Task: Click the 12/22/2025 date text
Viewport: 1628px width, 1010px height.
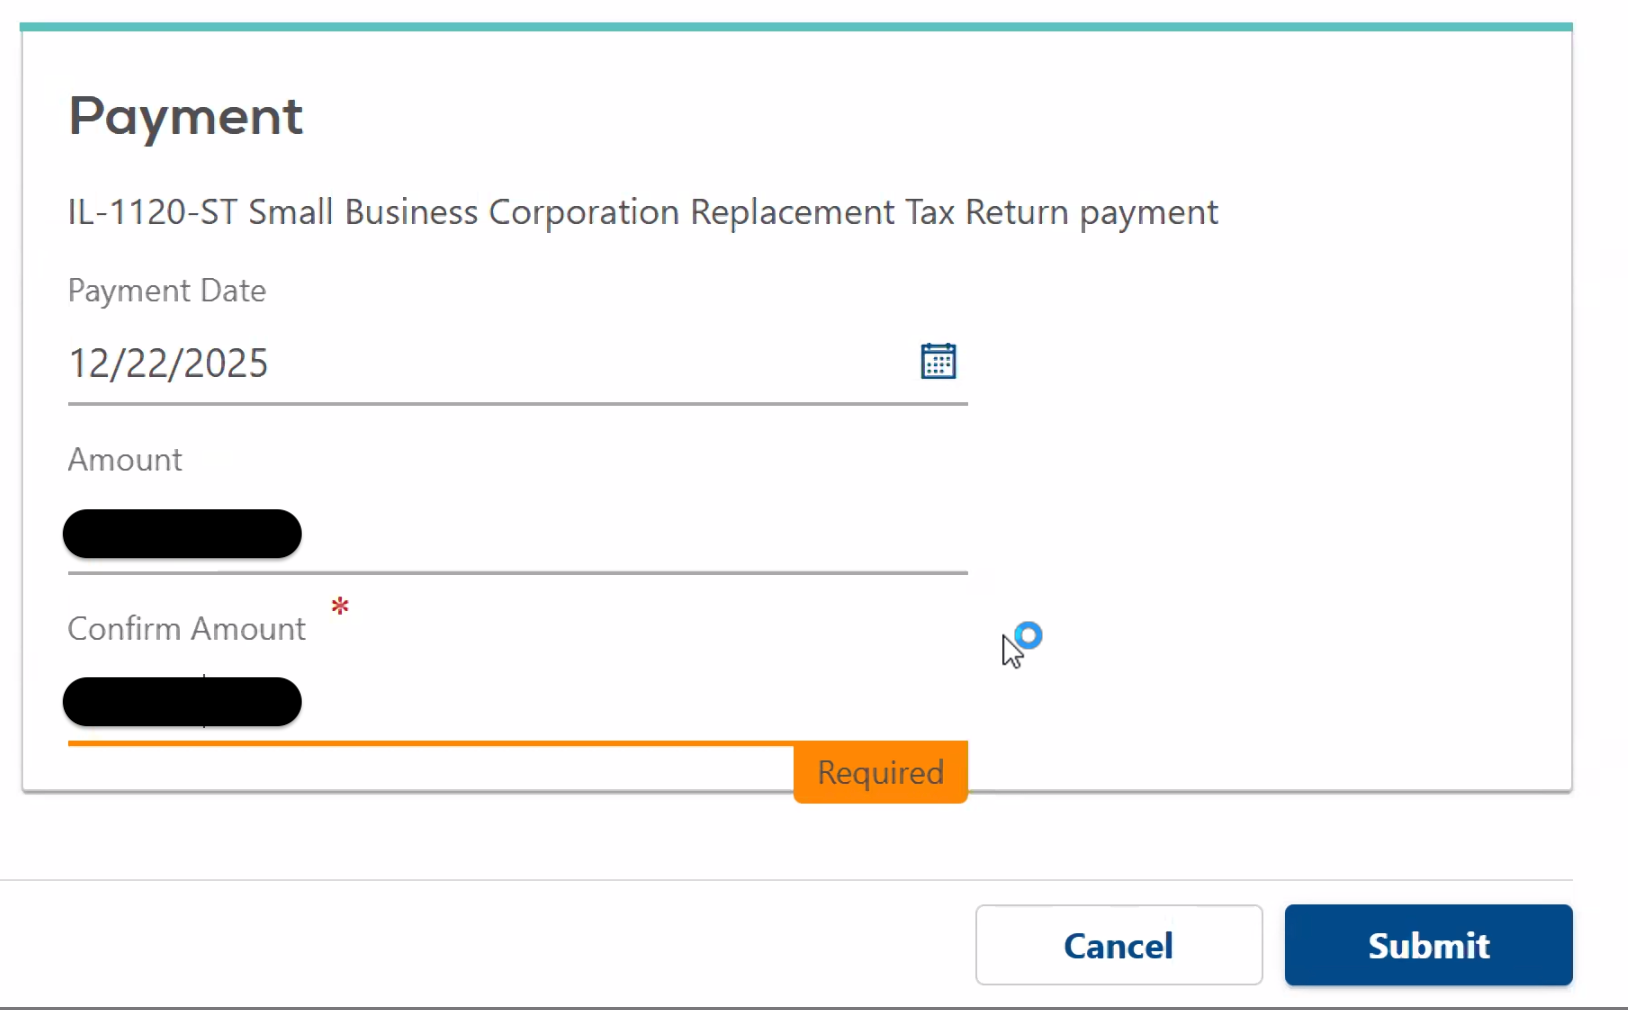Action: [168, 363]
